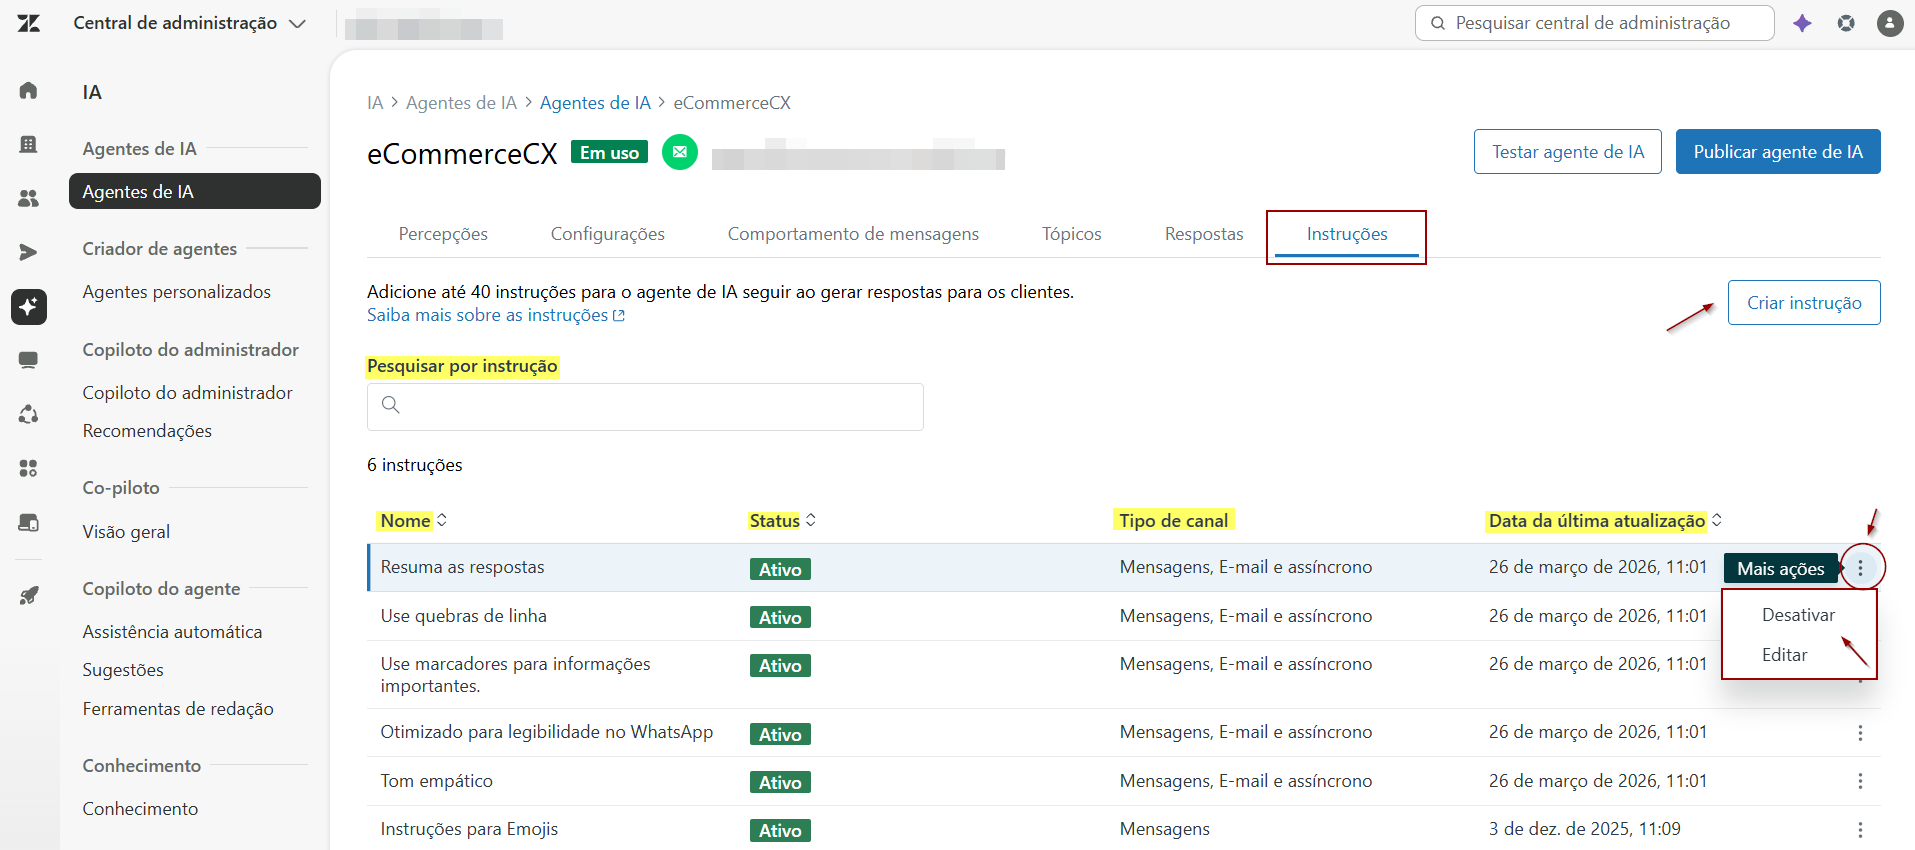Click the 3 de dez. de 2025 date
Screen dimensions: 1915x850
click(x=1585, y=829)
